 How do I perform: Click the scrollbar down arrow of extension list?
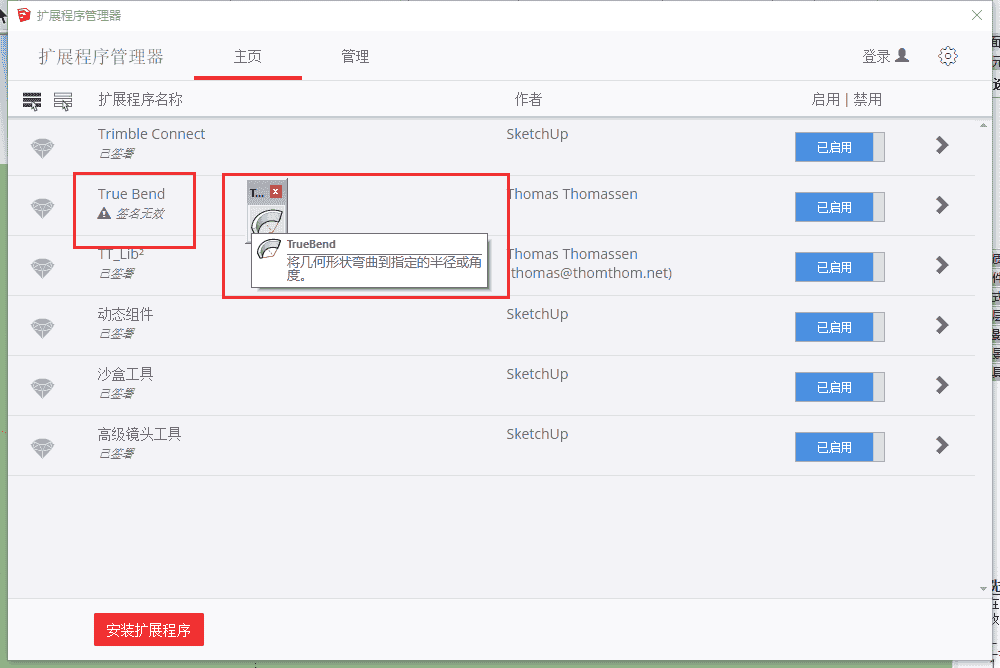(983, 589)
